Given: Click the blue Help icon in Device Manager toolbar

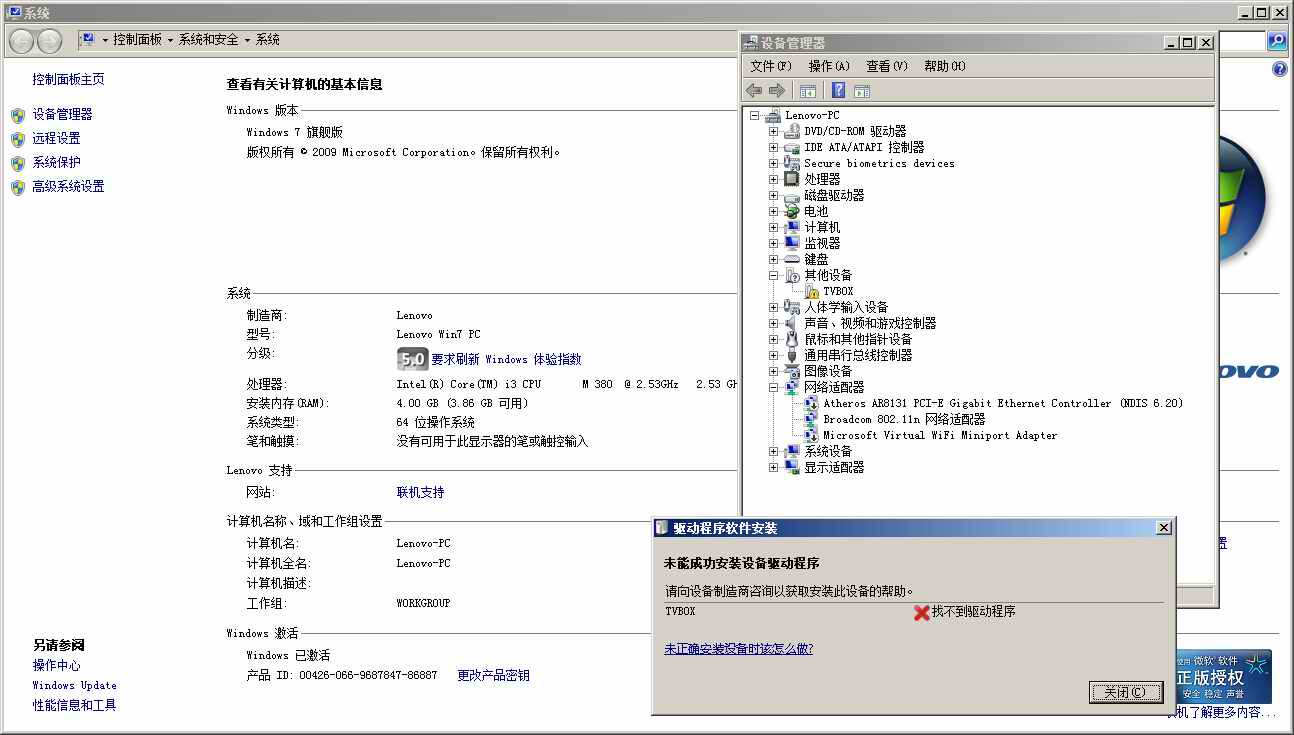Looking at the screenshot, I should click(x=838, y=91).
